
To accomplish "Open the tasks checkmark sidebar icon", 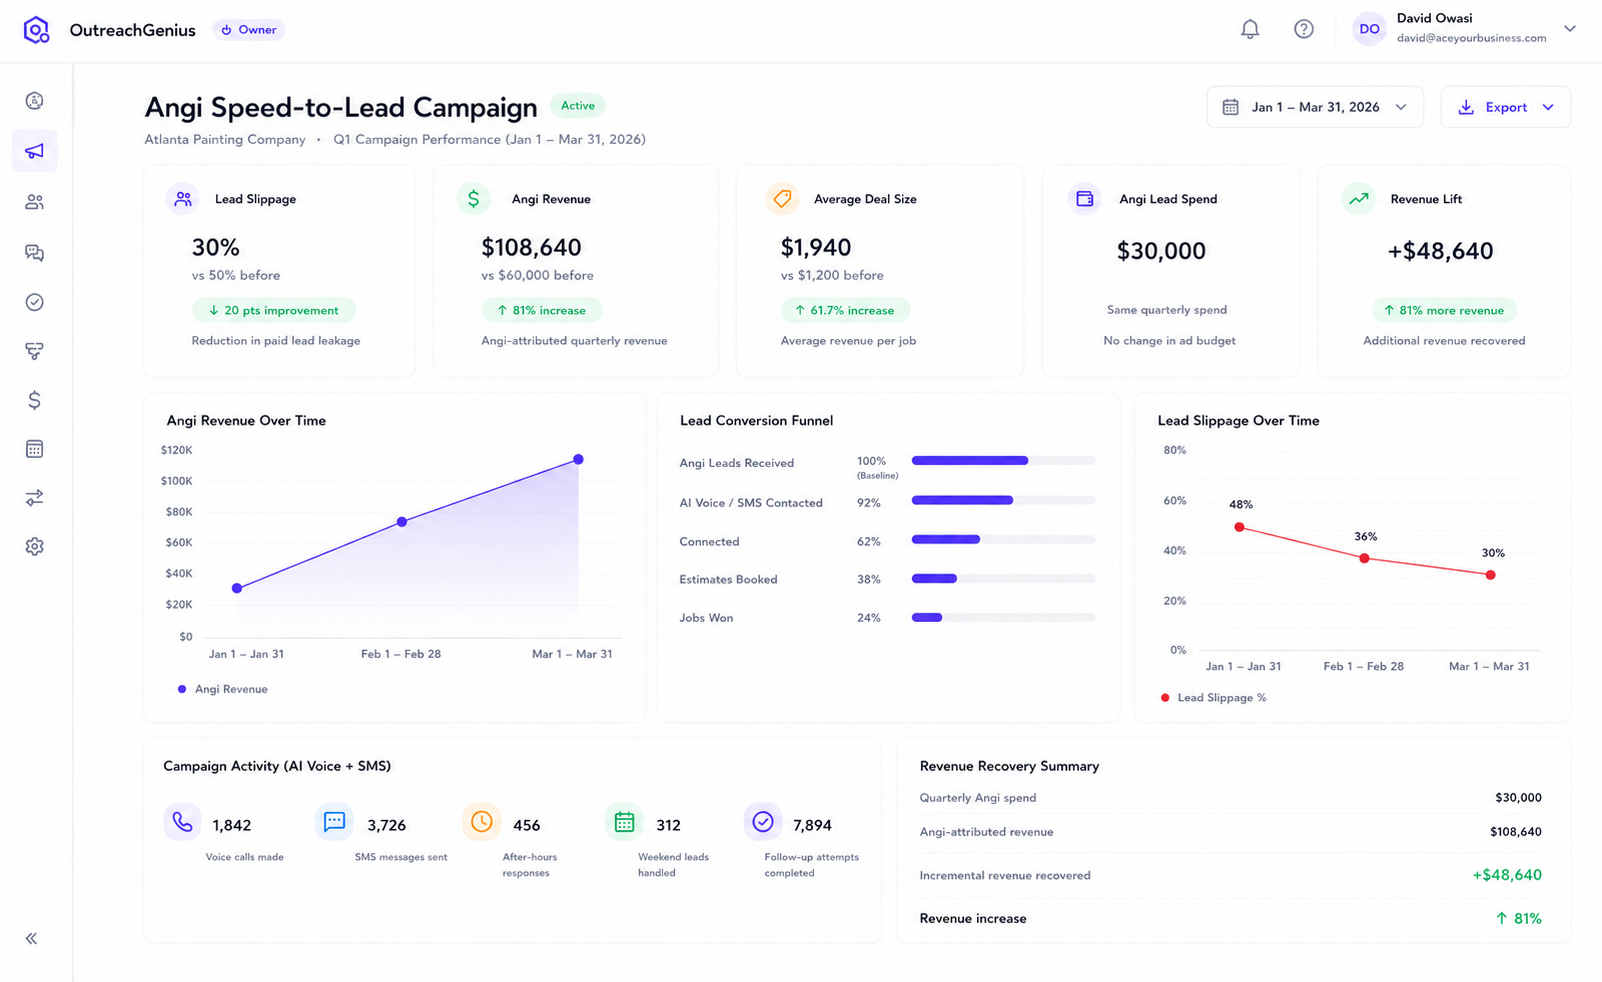I will tap(35, 302).
